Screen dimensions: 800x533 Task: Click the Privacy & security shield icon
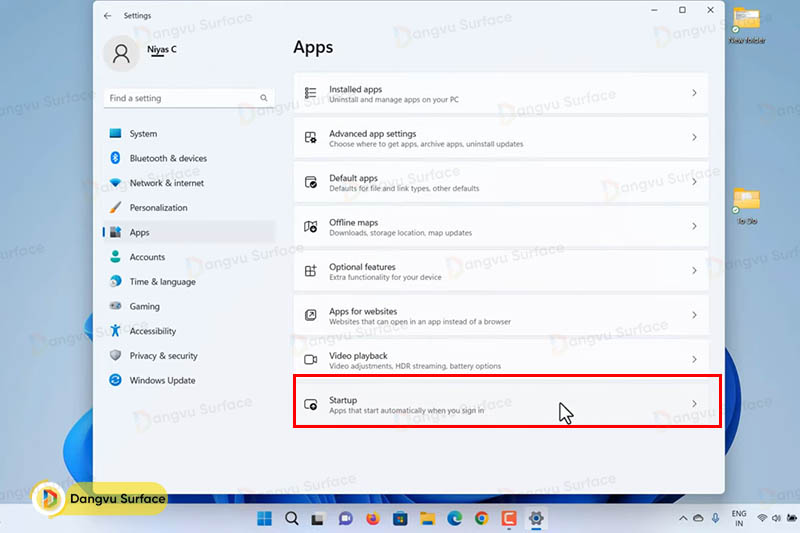click(115, 356)
